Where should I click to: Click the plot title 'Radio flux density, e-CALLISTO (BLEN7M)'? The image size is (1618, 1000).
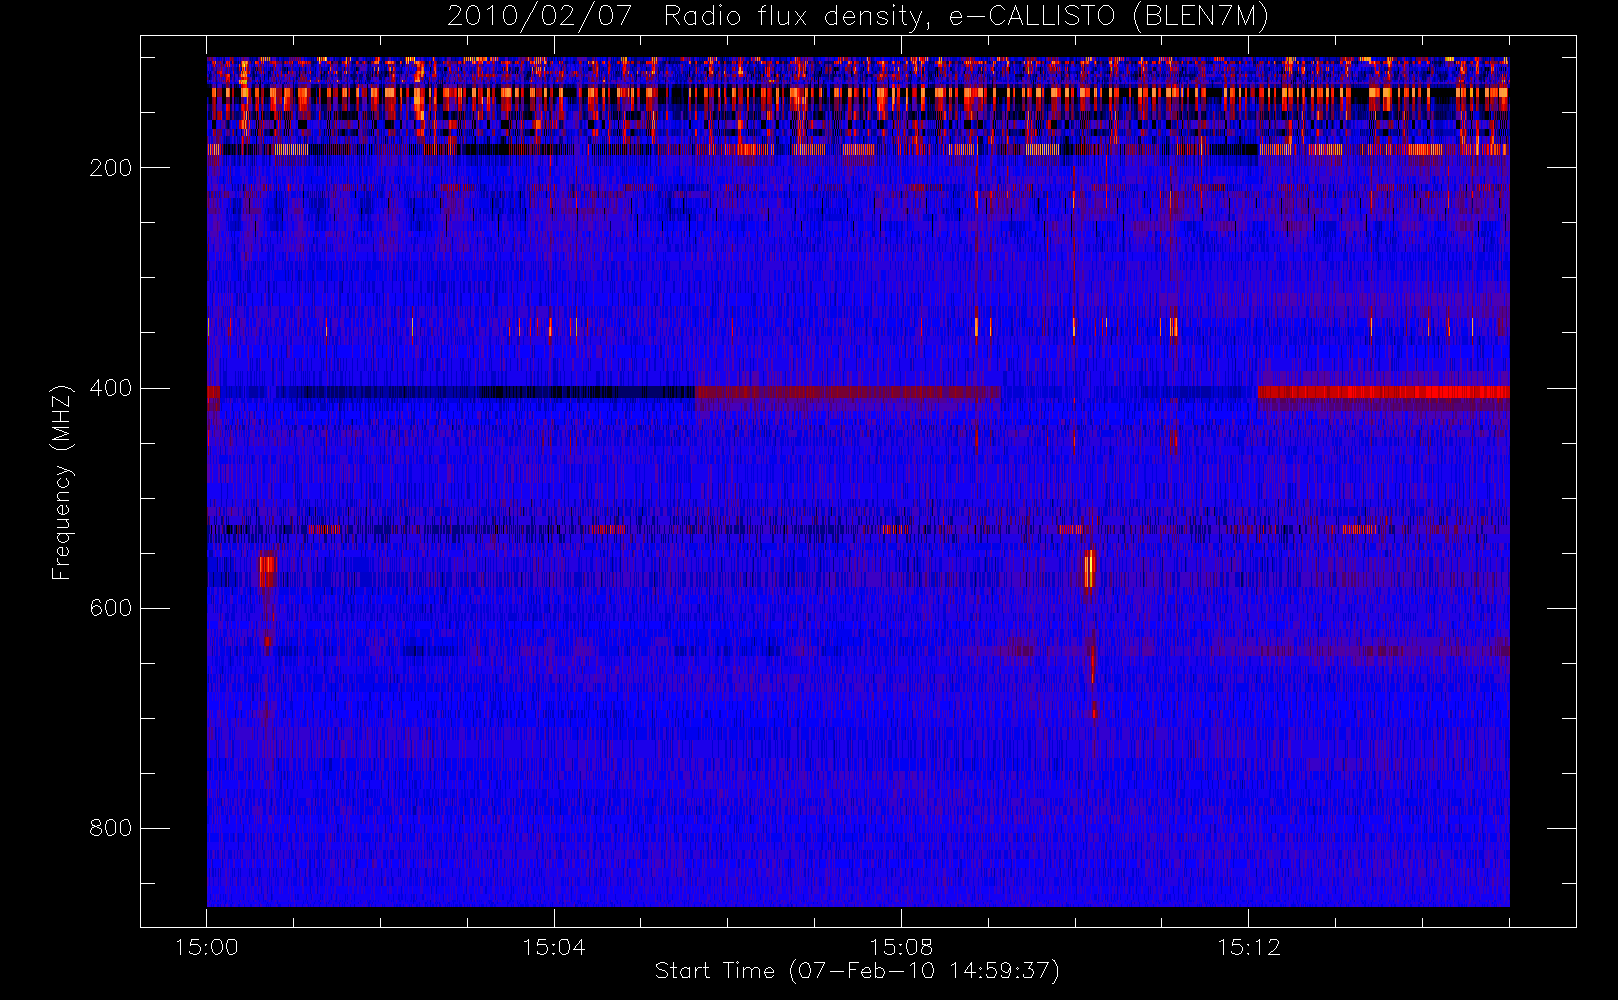[966, 17]
